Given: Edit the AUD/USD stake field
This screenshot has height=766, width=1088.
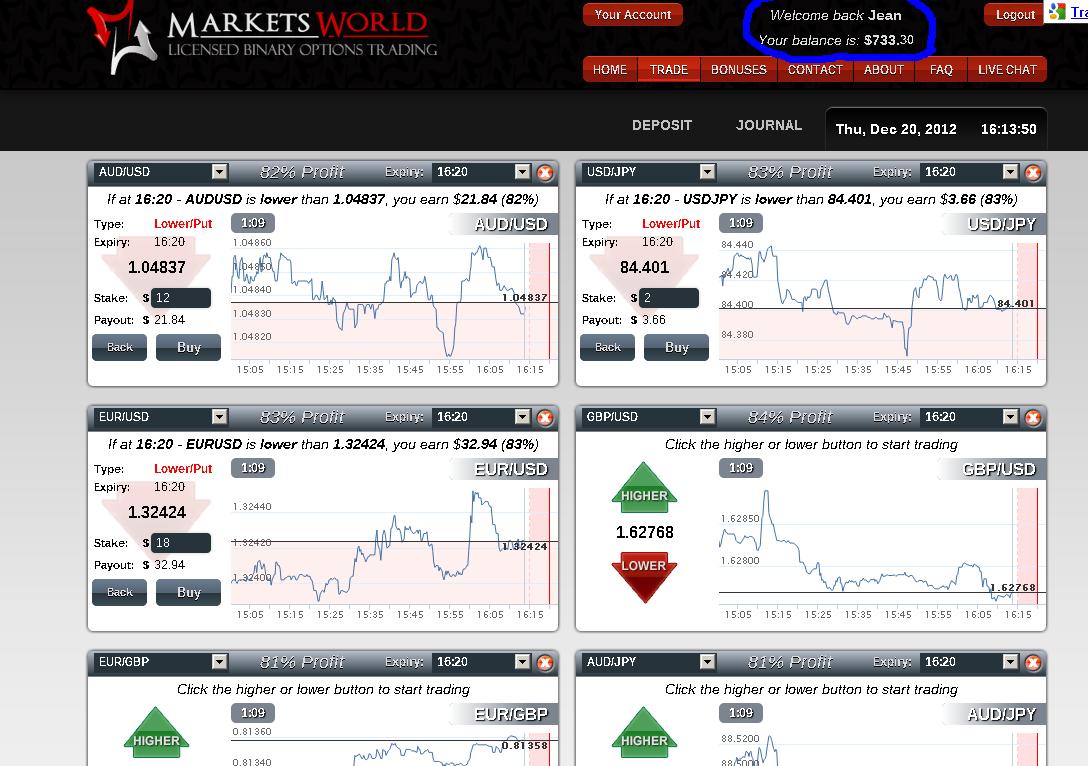Looking at the screenshot, I should pos(180,298).
